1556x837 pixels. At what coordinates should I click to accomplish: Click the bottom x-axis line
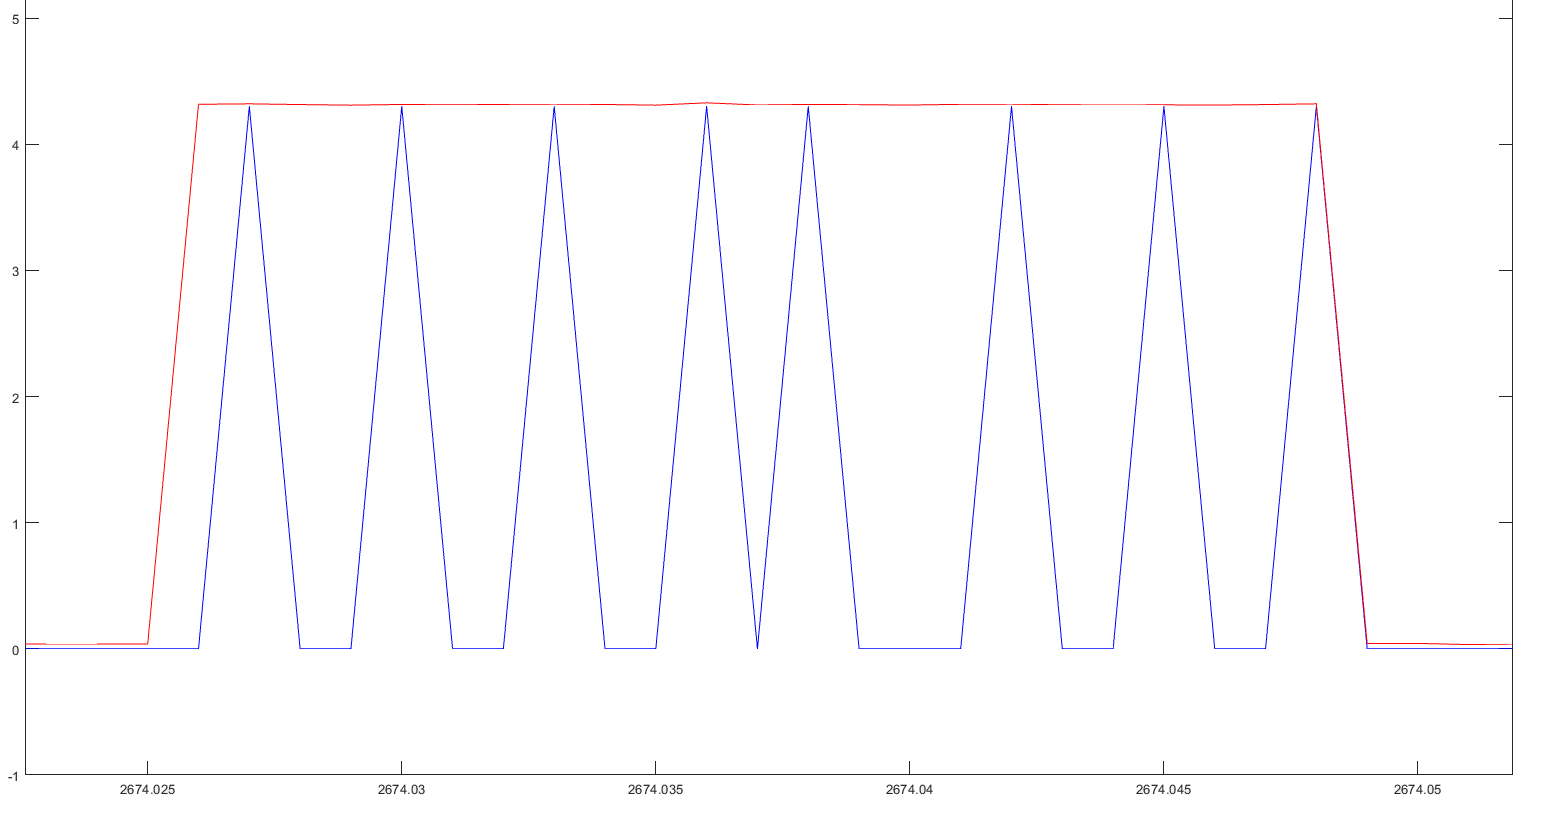click(x=700, y=772)
